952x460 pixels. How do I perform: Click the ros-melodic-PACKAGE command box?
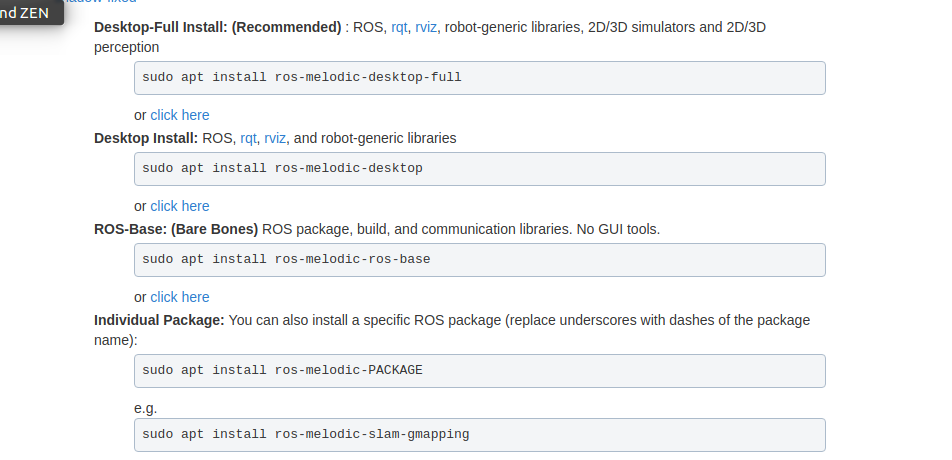[480, 370]
